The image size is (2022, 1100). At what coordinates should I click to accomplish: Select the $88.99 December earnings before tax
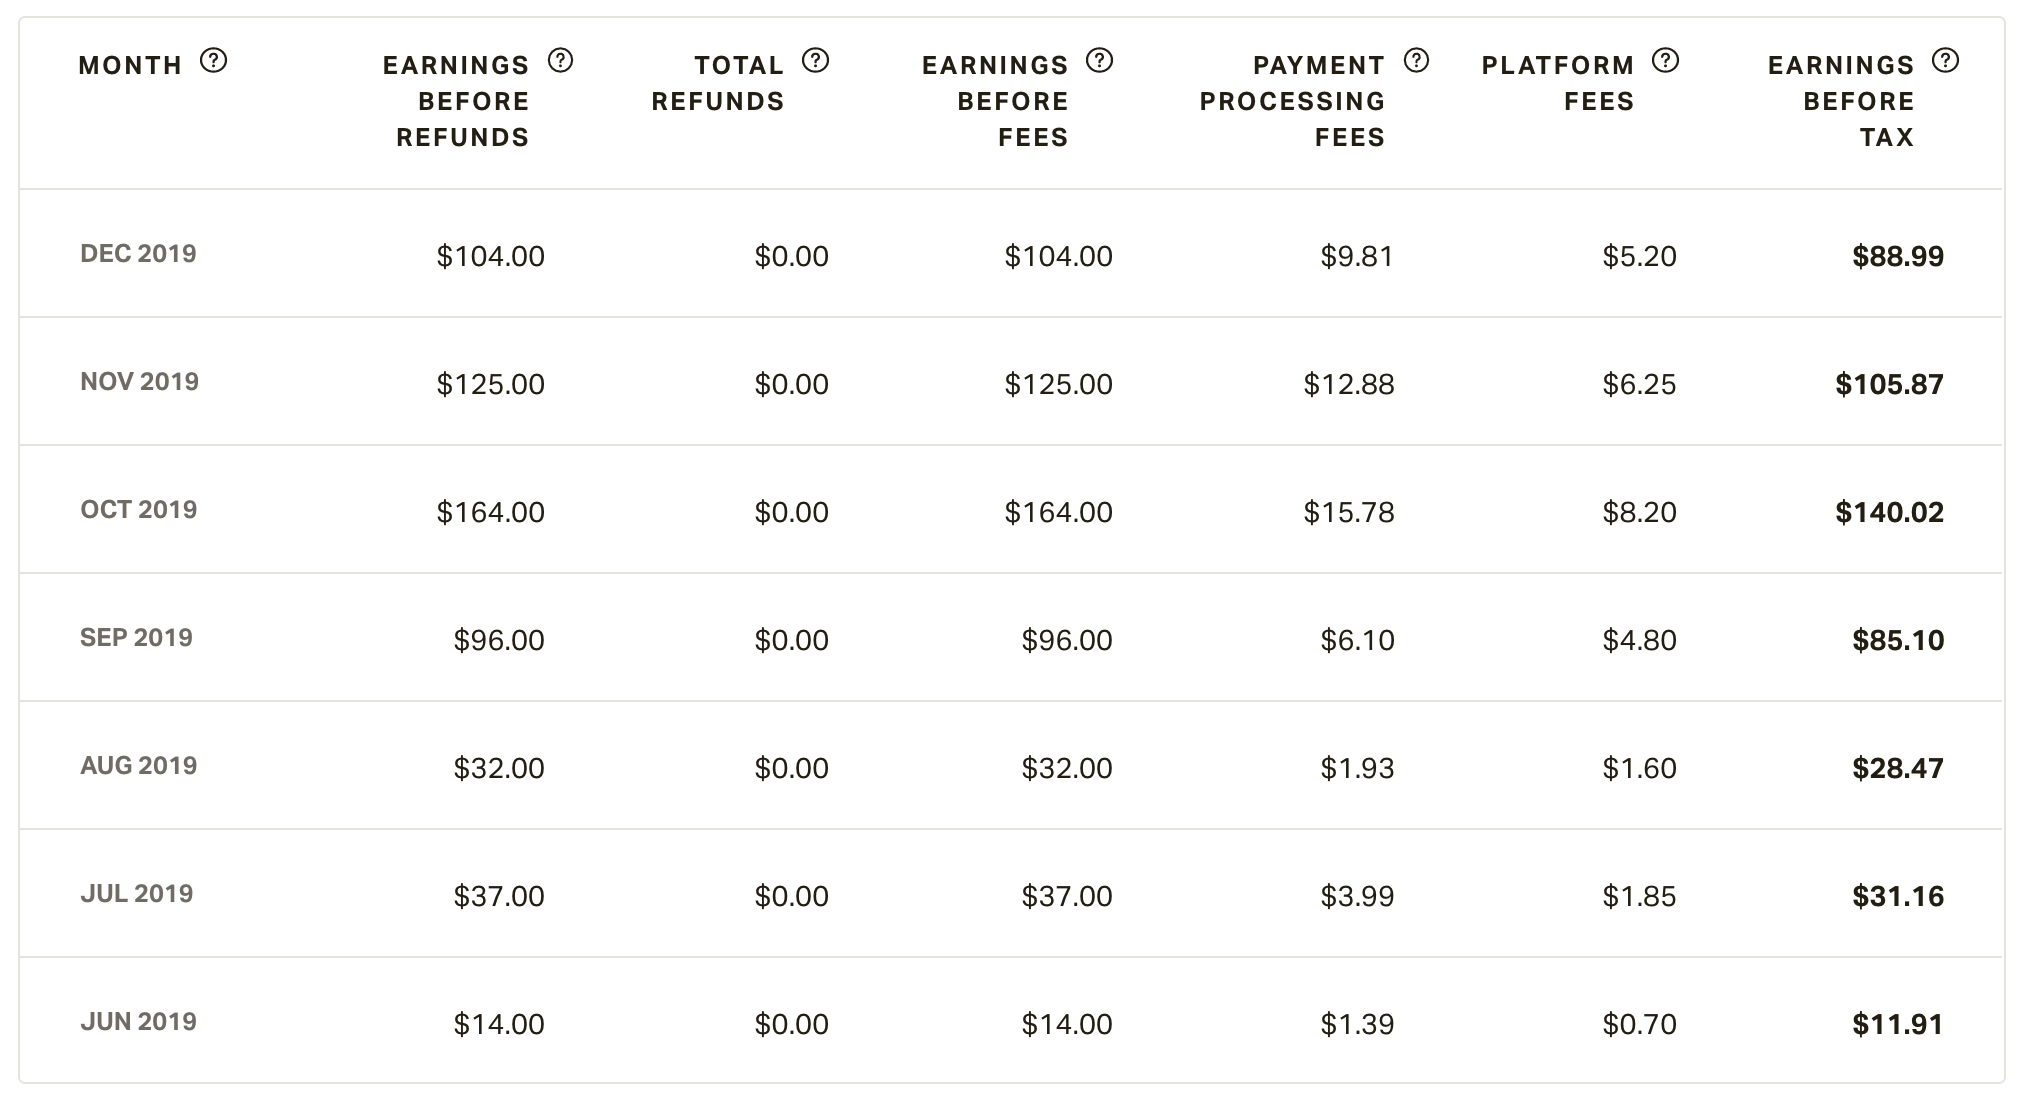1898,256
